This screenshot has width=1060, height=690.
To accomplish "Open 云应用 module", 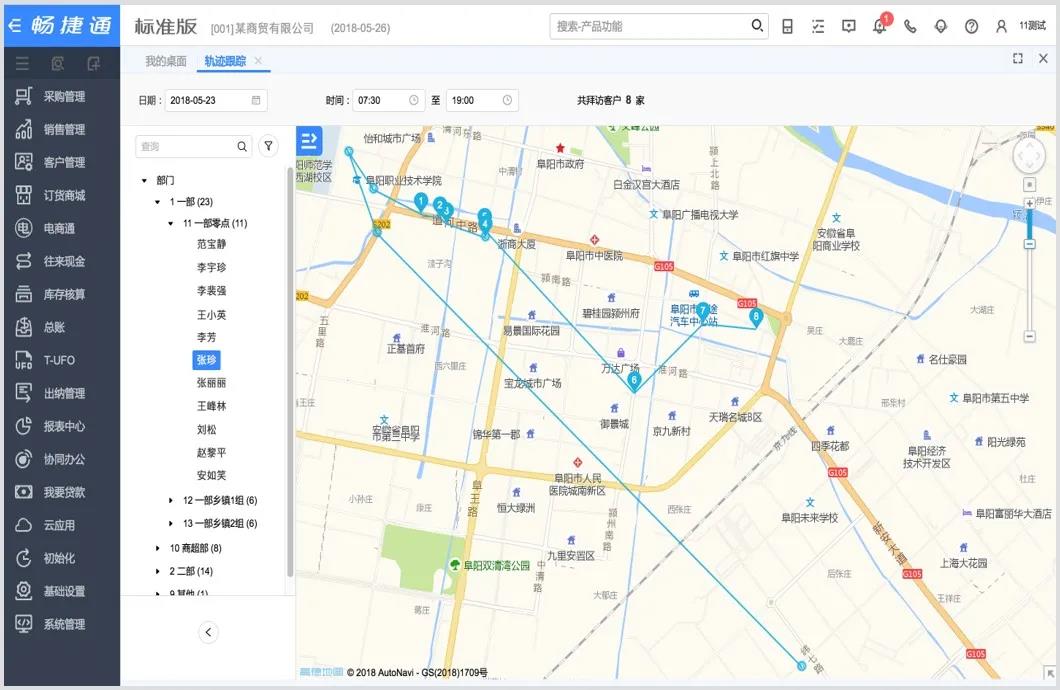I will (x=62, y=525).
